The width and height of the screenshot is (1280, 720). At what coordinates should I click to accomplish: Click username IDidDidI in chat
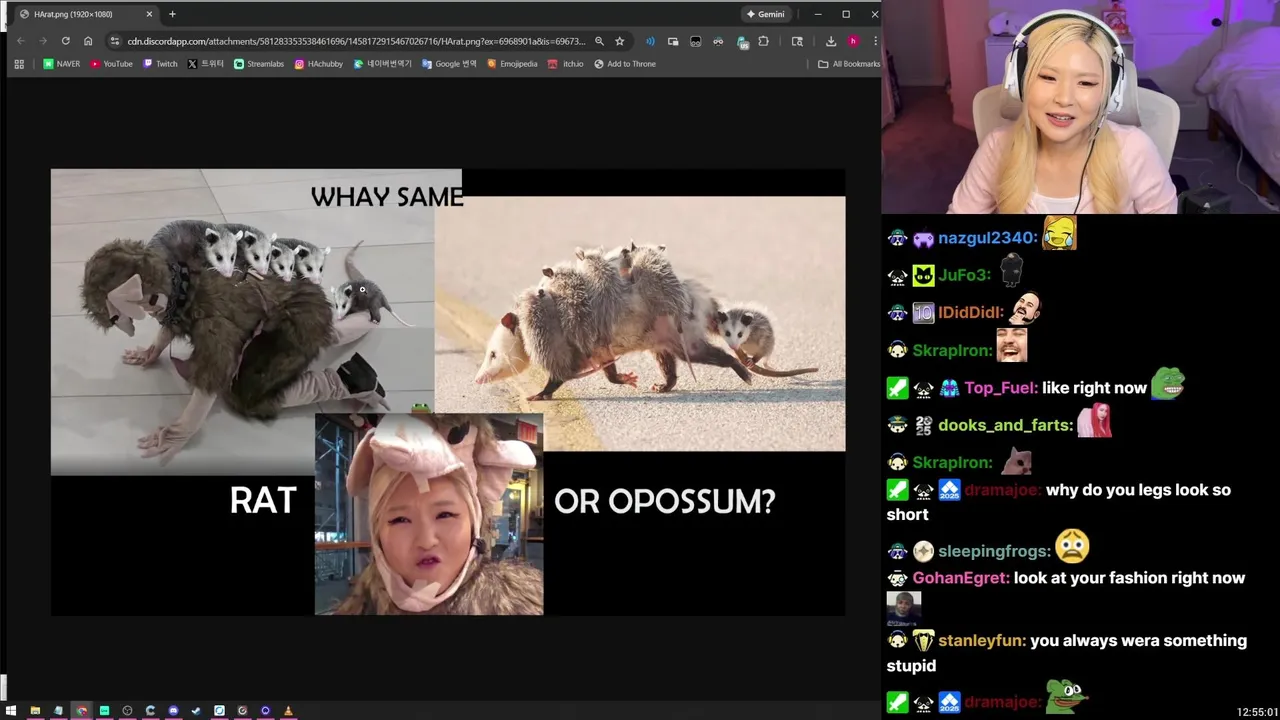coord(969,313)
